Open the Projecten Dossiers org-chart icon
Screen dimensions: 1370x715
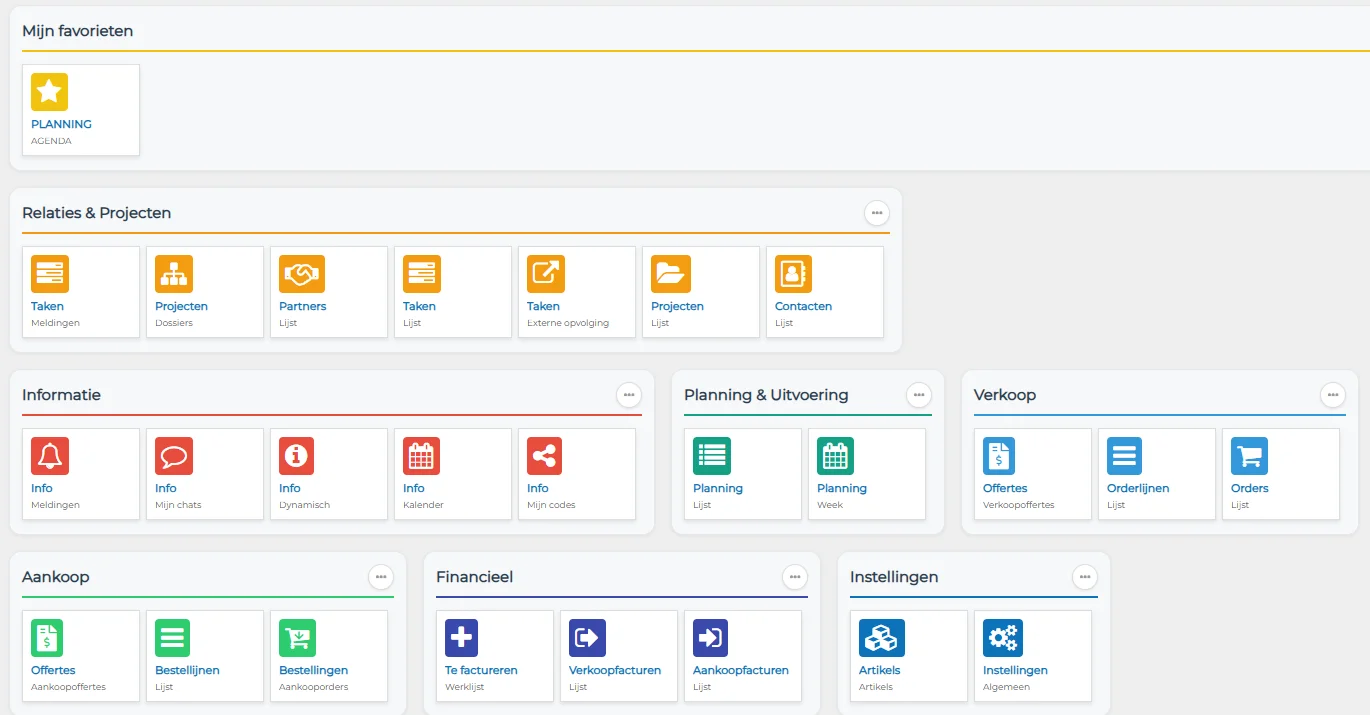174,274
